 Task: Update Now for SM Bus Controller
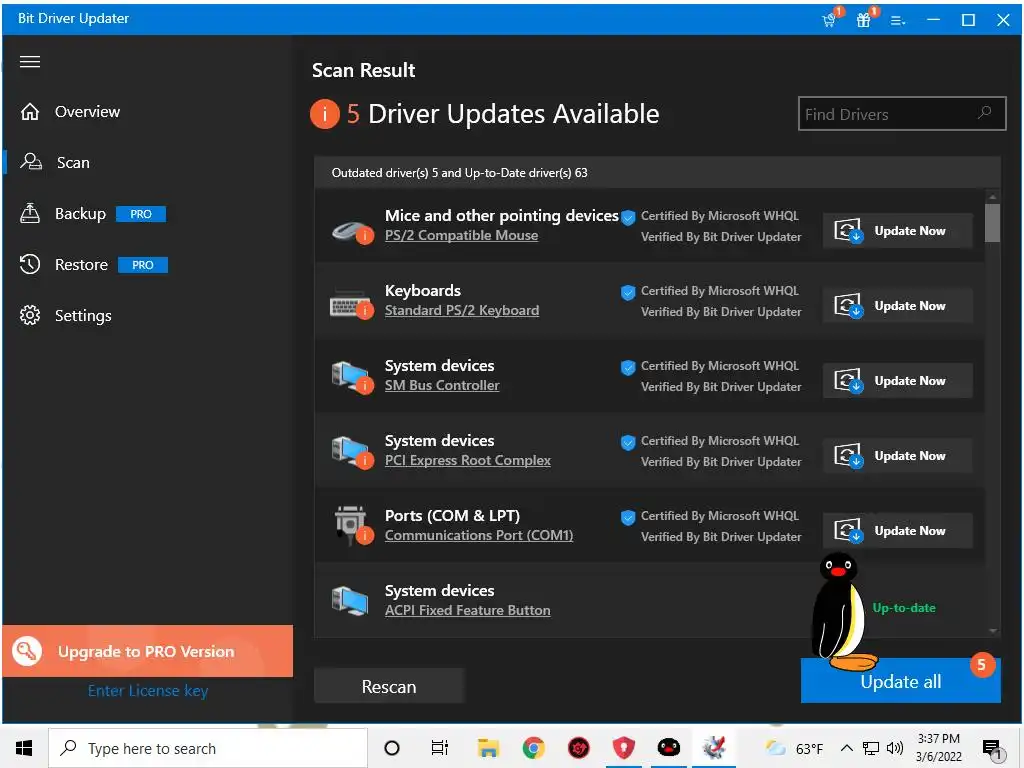coord(897,381)
